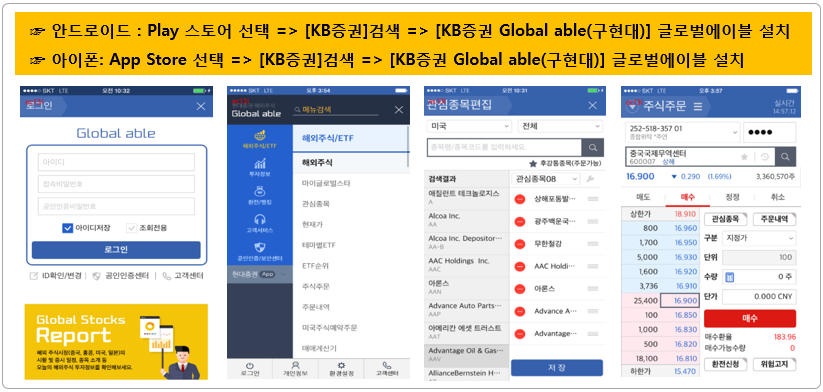Select the 투자정보 chart icon
823x392 pixels.
point(259,164)
